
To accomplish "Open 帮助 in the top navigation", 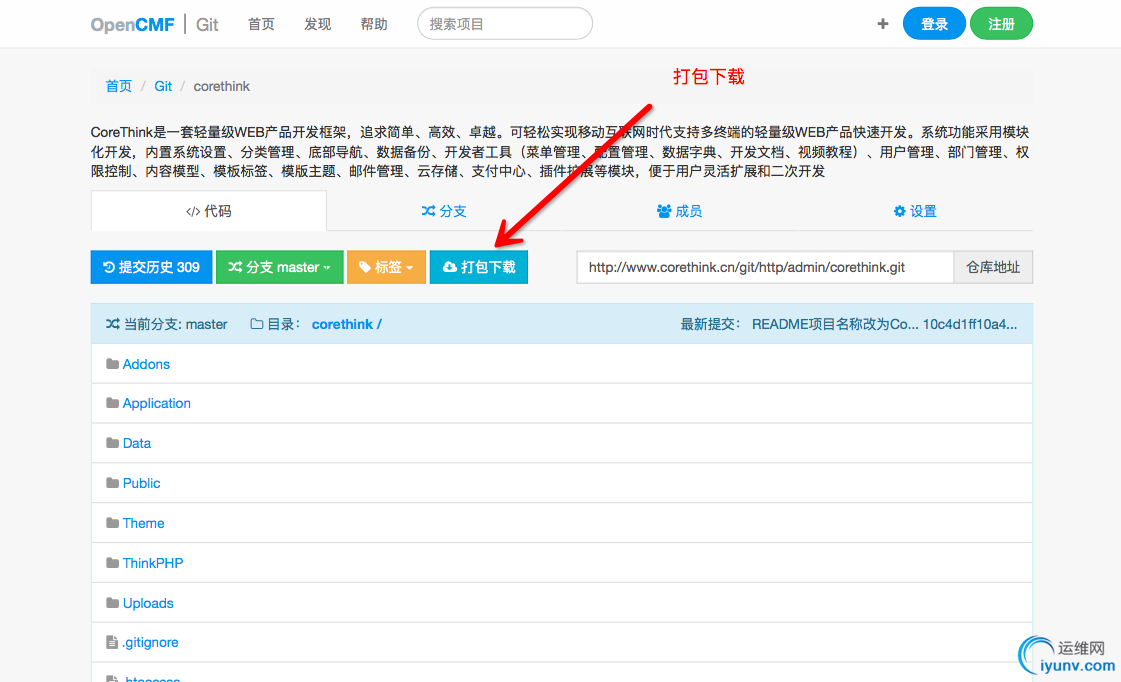I will (374, 24).
